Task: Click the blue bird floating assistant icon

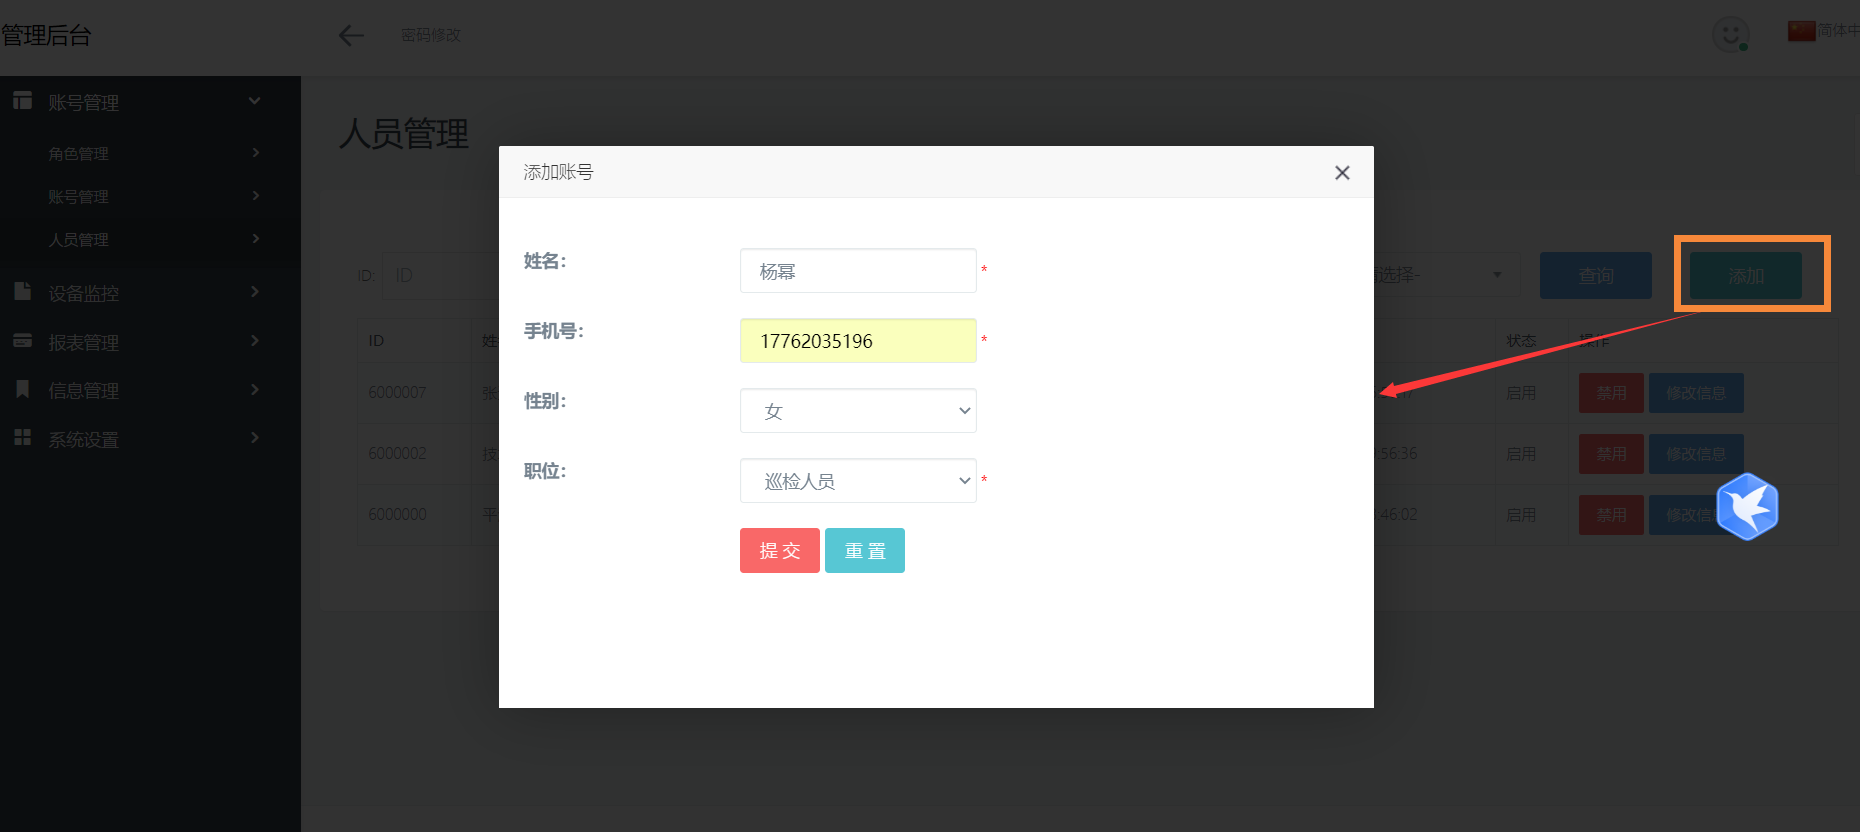Action: 1747,507
